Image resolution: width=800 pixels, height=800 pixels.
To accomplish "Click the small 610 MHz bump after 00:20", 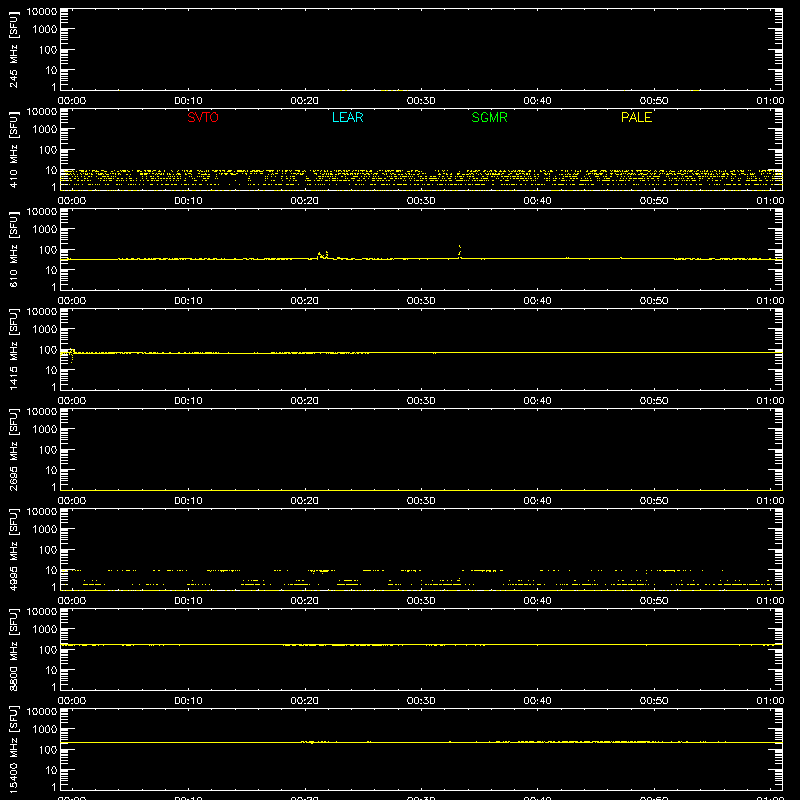I will click(x=322, y=255).
